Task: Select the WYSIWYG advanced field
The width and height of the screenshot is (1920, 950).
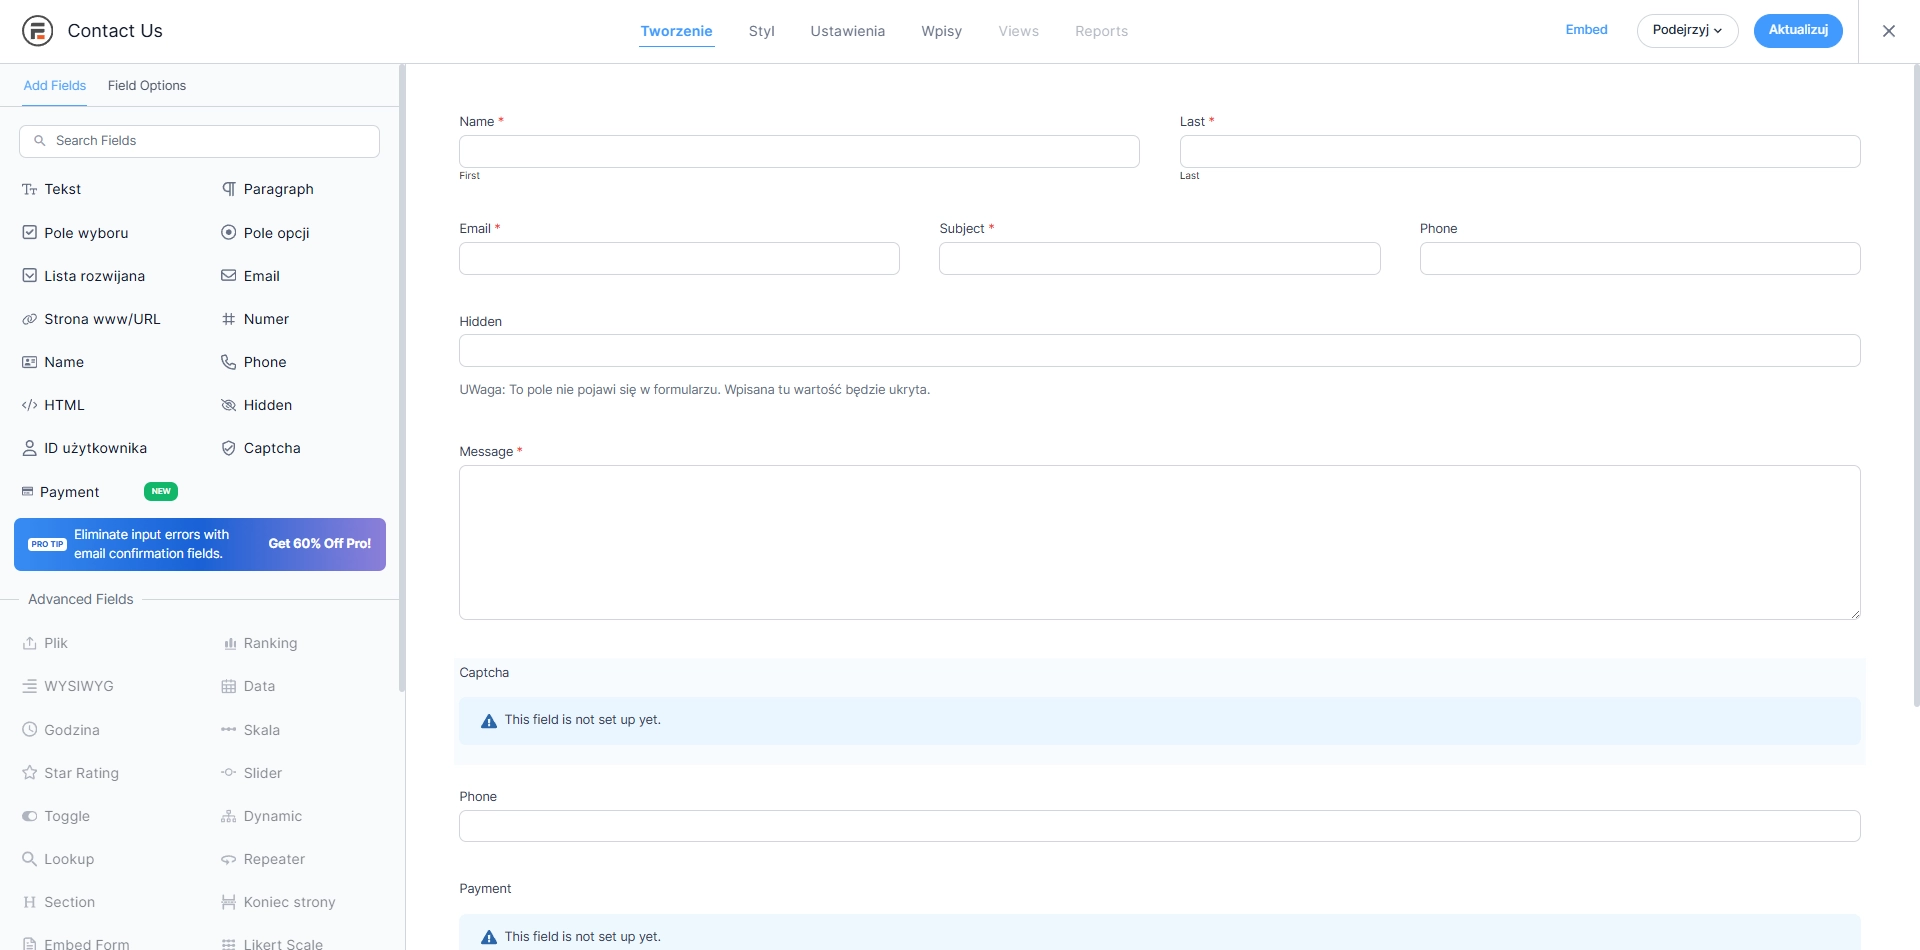Action: 68,686
